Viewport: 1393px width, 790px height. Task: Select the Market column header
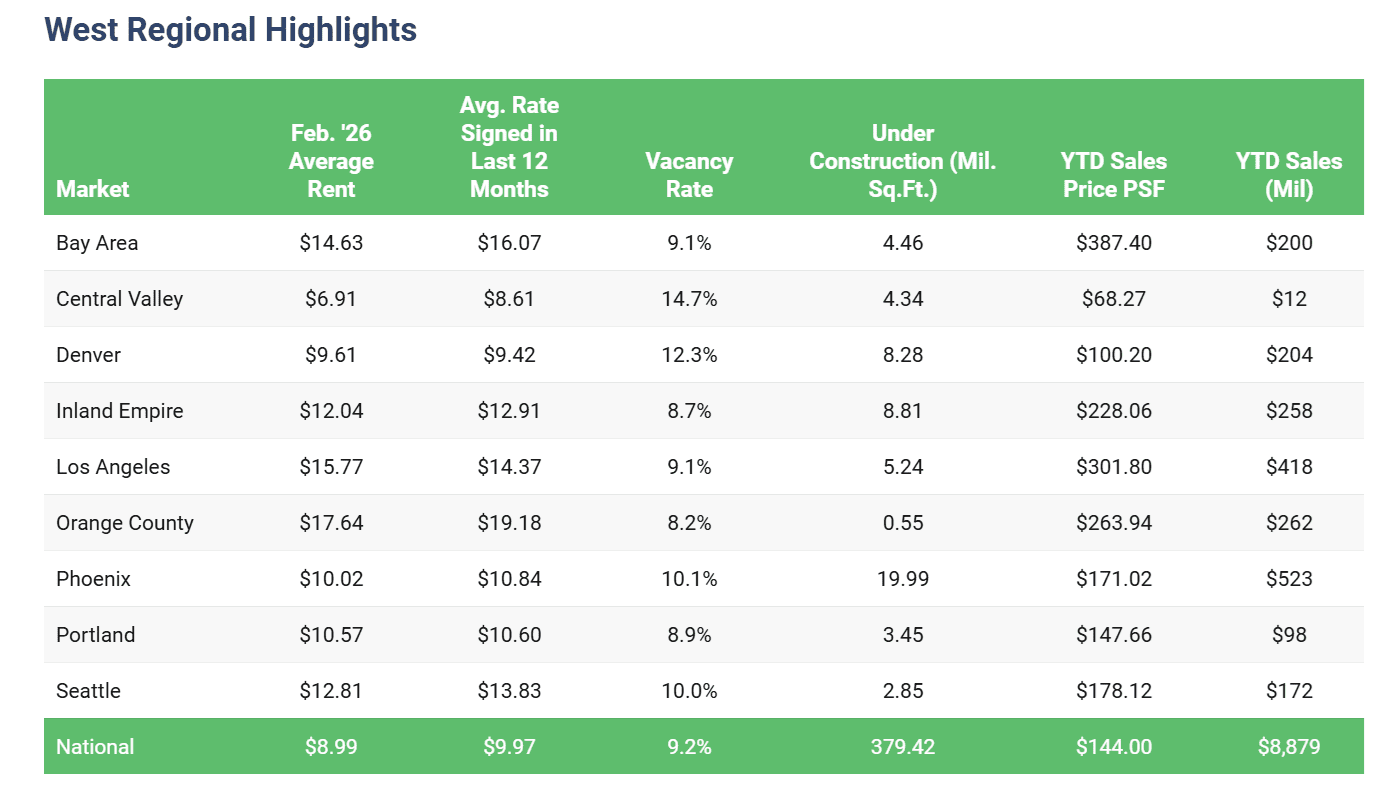click(93, 189)
